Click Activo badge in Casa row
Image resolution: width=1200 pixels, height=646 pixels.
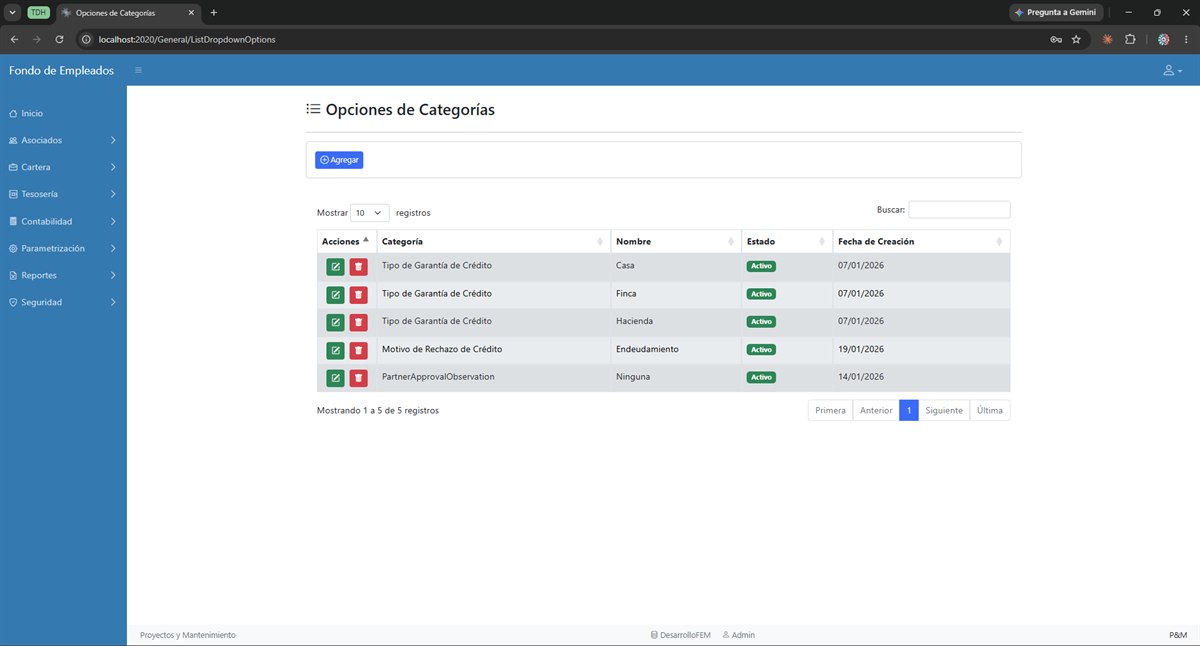click(761, 266)
